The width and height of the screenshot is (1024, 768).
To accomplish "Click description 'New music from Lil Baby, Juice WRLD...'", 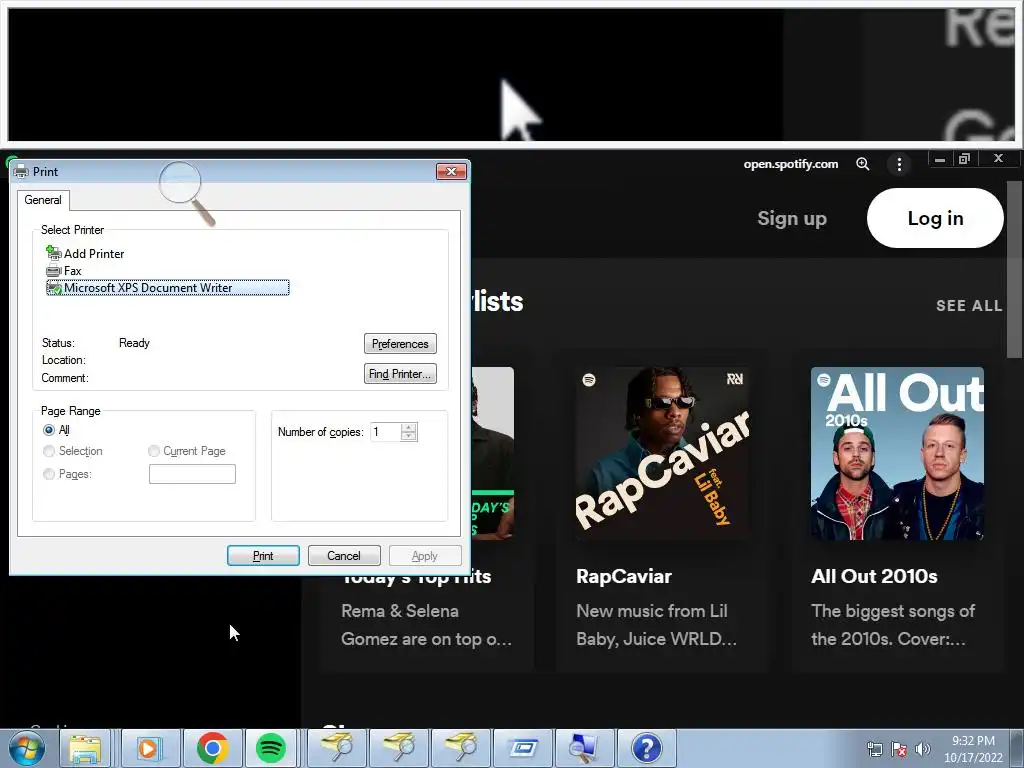I will 656,625.
